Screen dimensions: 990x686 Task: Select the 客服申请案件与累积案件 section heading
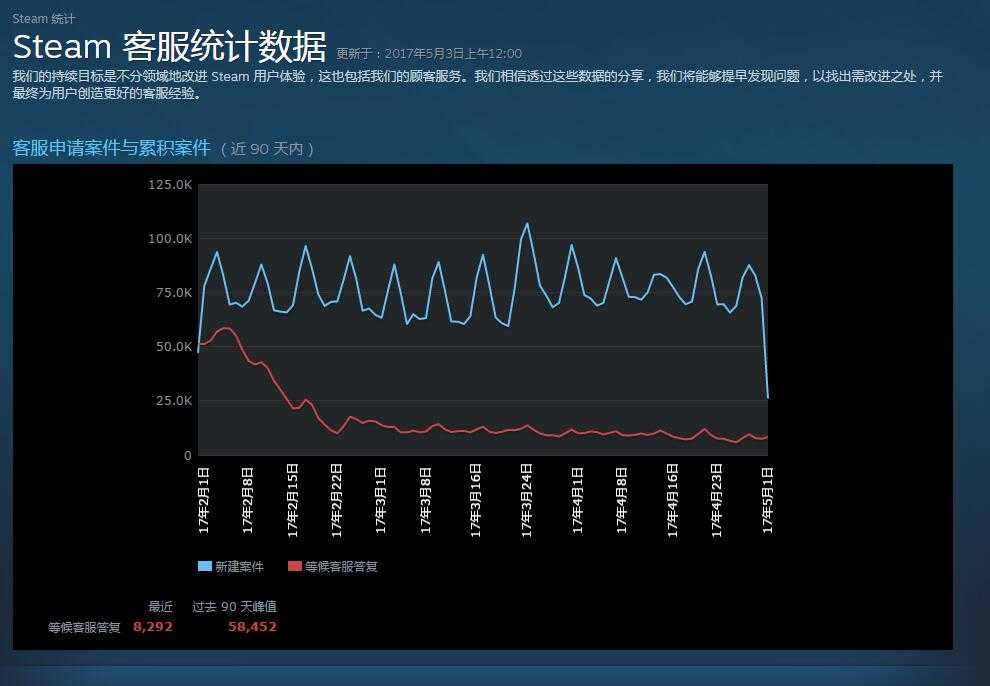click(111, 148)
